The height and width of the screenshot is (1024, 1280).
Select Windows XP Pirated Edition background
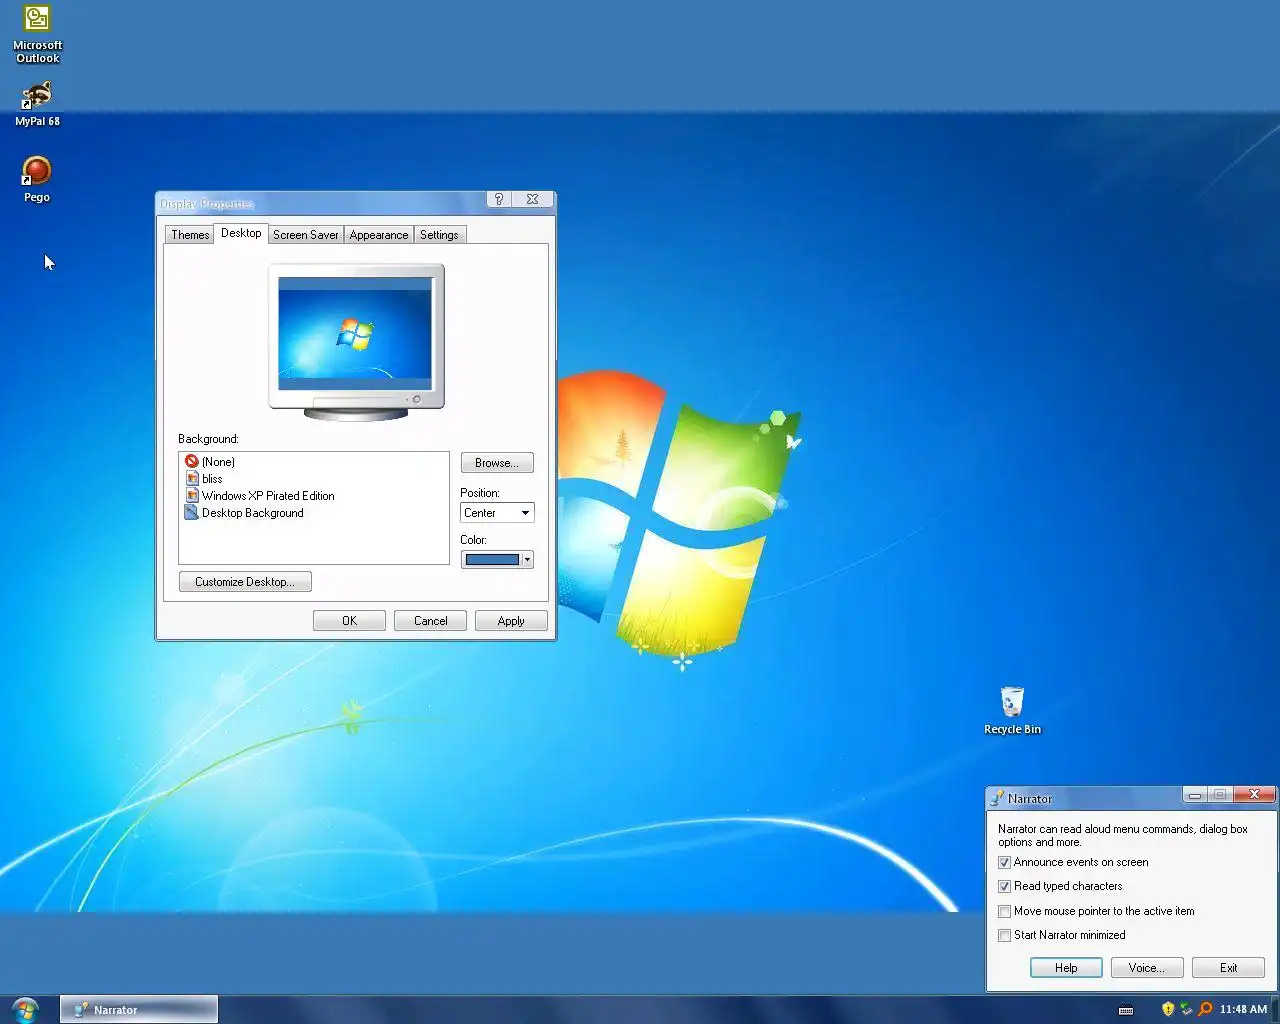(x=268, y=496)
